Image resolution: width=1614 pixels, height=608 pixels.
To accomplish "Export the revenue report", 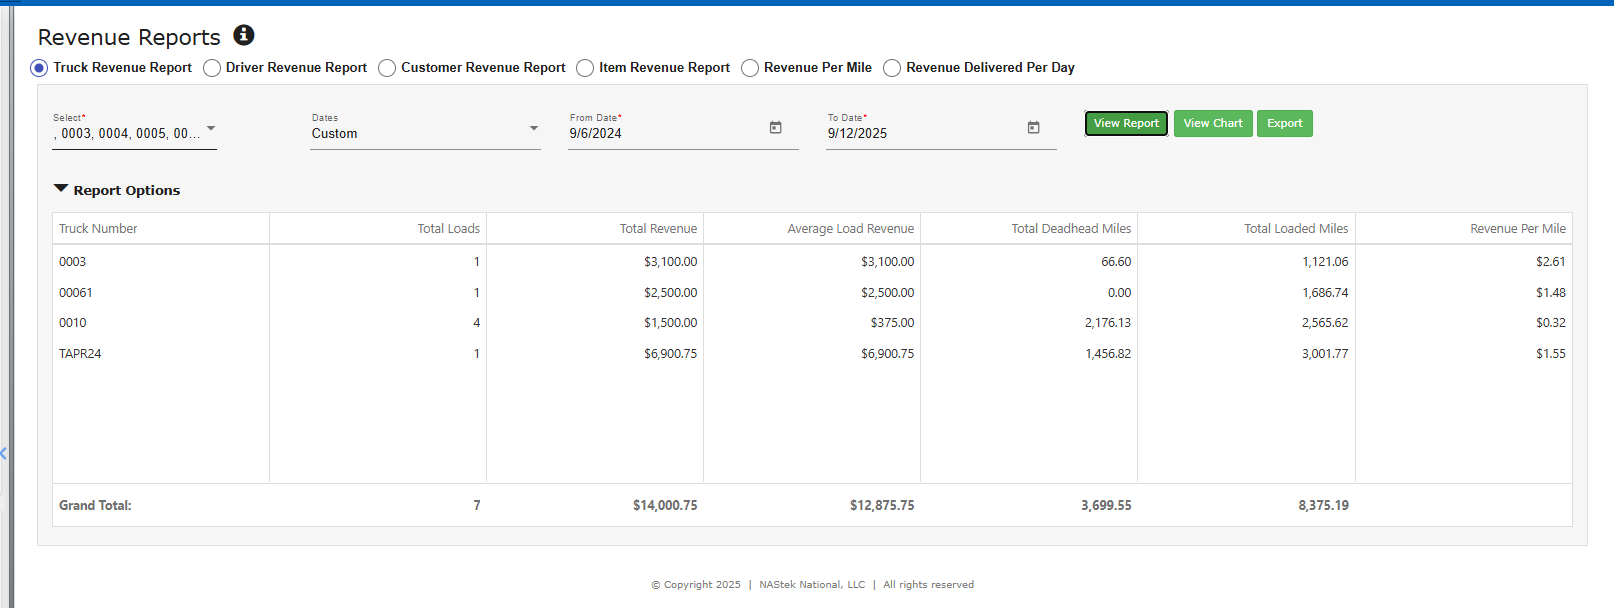I will (1284, 123).
